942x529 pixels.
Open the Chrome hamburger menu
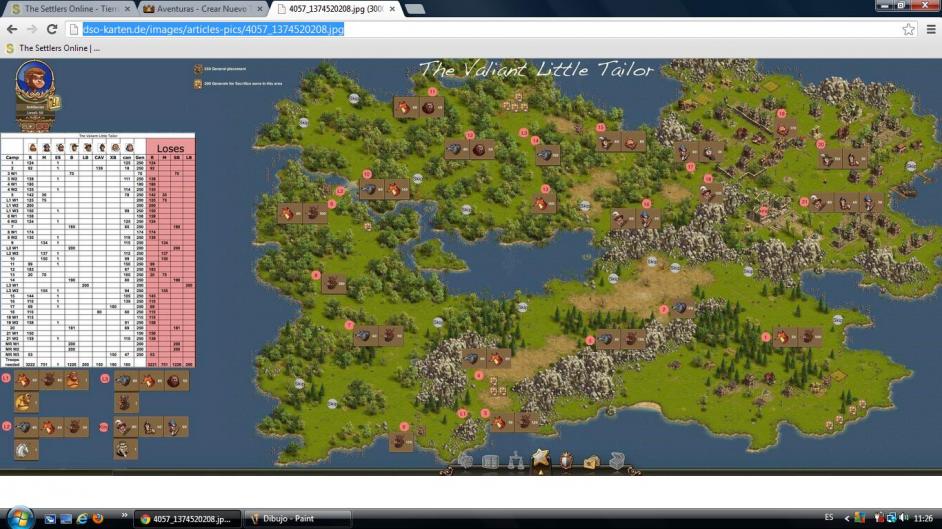pyautogui.click(x=930, y=29)
